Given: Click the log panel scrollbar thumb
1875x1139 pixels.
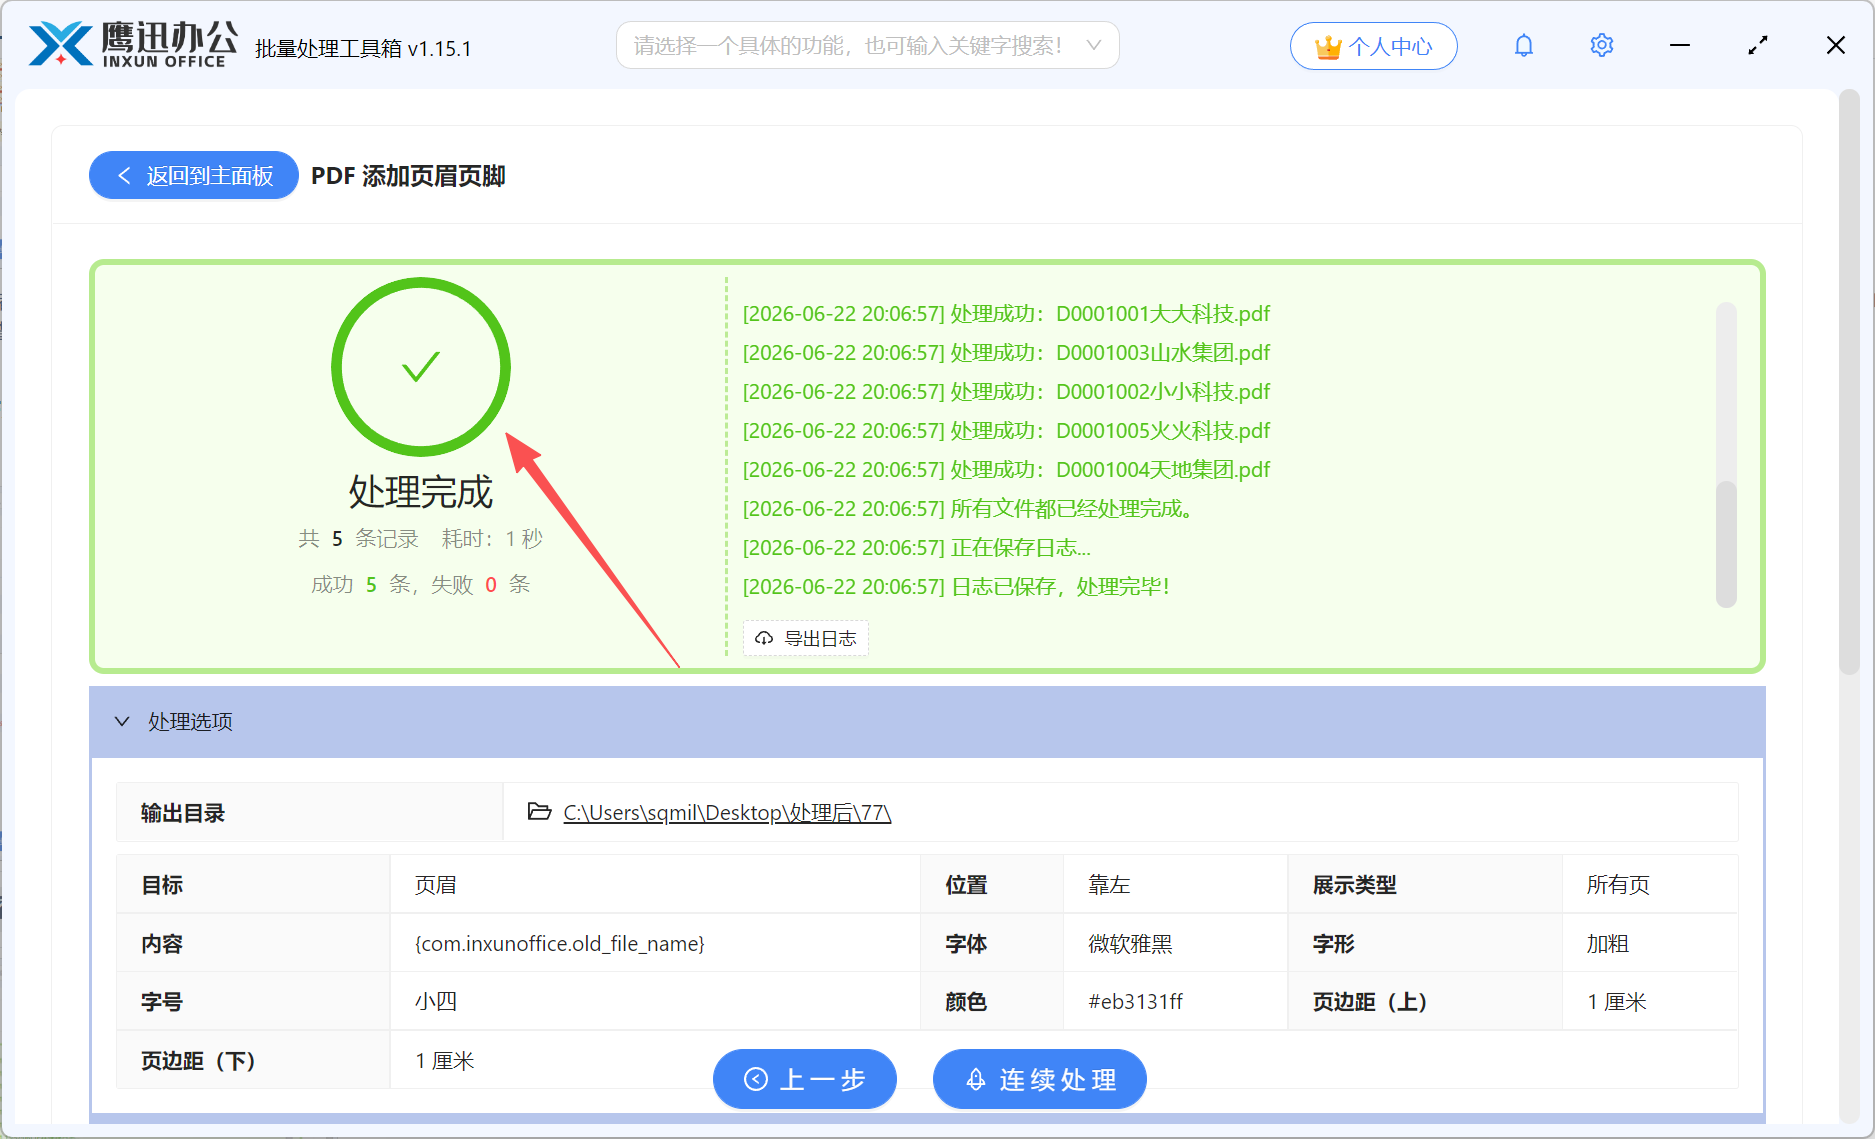Looking at the screenshot, I should pyautogui.click(x=1726, y=544).
